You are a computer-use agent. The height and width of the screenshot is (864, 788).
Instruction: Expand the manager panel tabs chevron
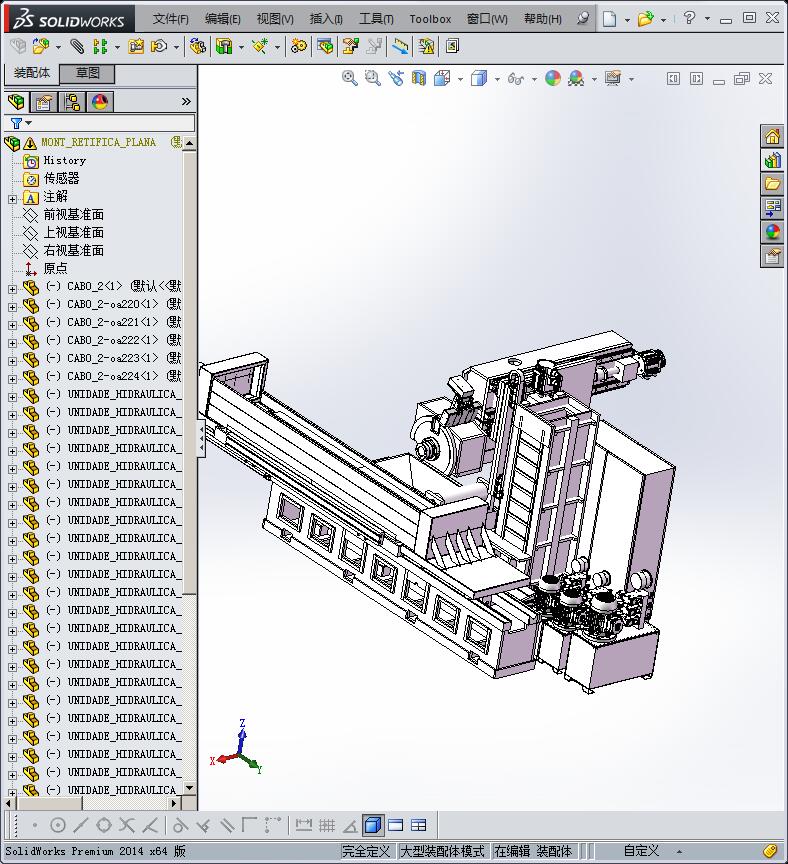186,101
